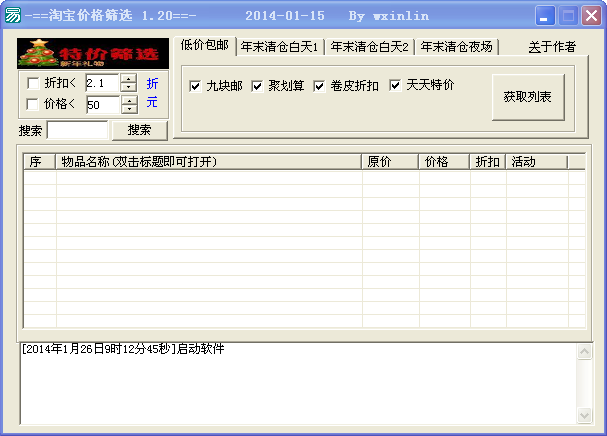This screenshot has width=607, height=436.
Task: Click the 特价筛选 Christmas banner image
Action: (93, 53)
